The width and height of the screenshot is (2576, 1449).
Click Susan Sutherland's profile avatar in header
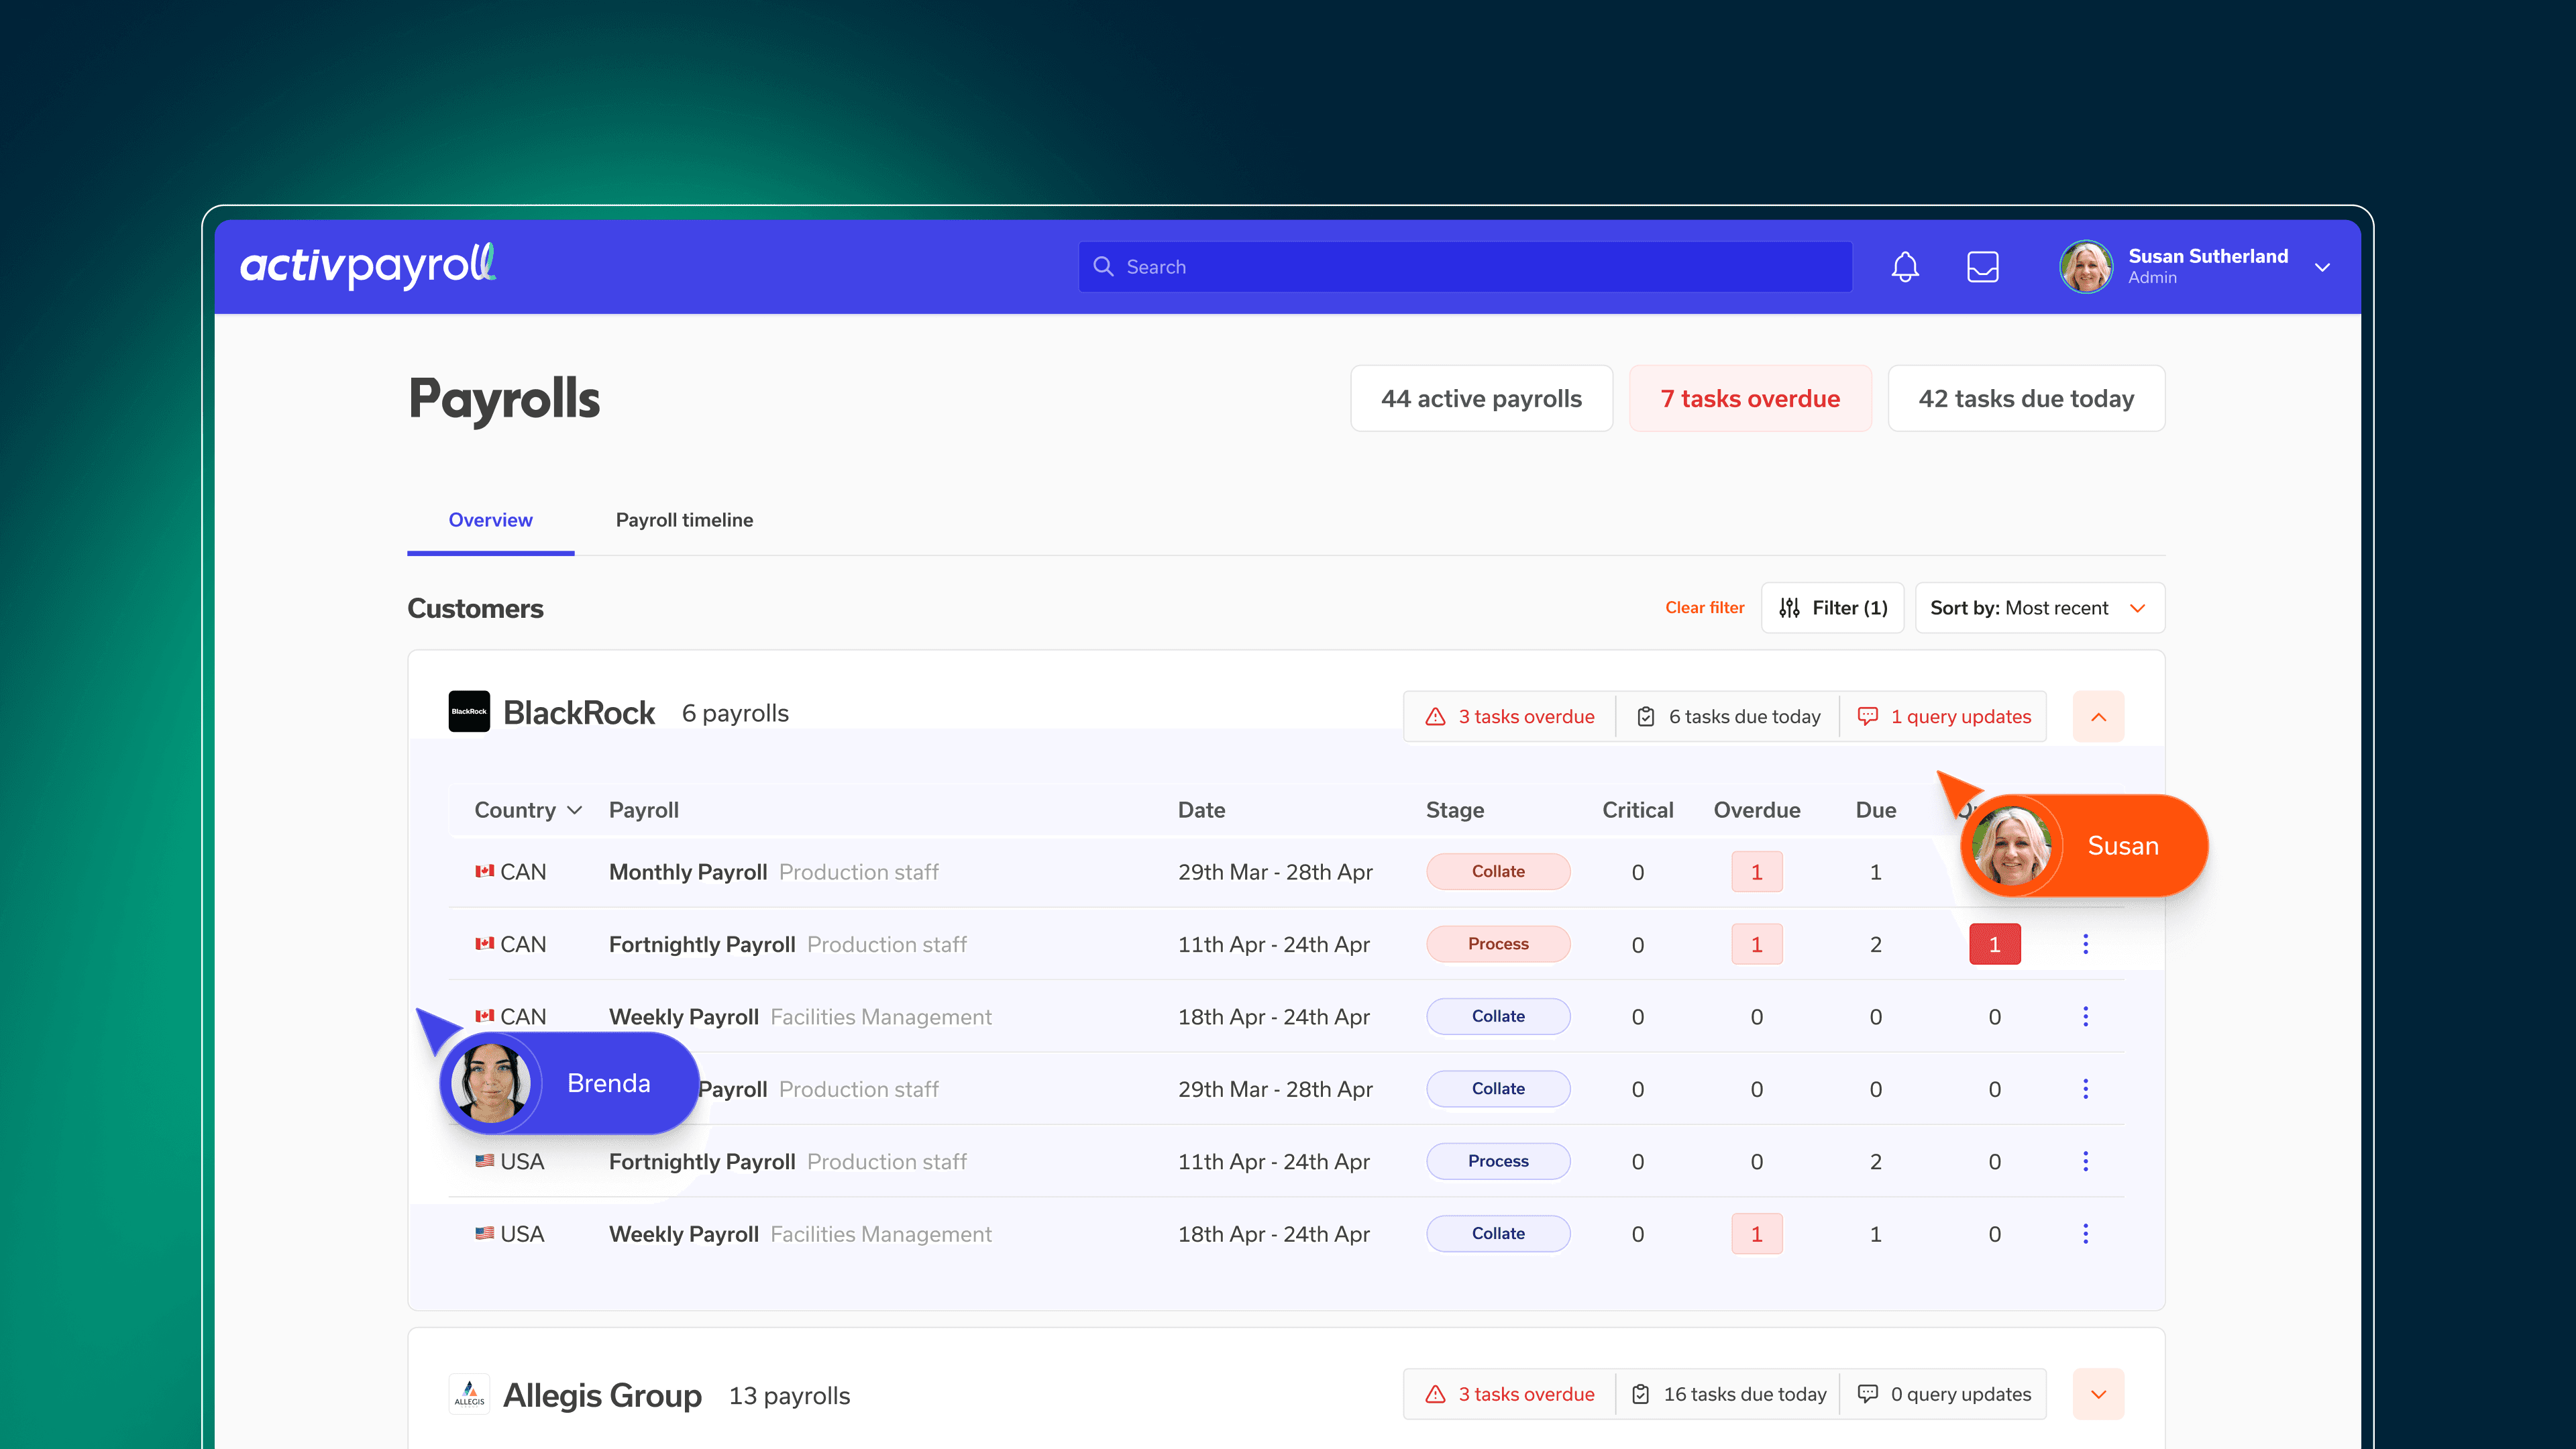pyautogui.click(x=2086, y=267)
